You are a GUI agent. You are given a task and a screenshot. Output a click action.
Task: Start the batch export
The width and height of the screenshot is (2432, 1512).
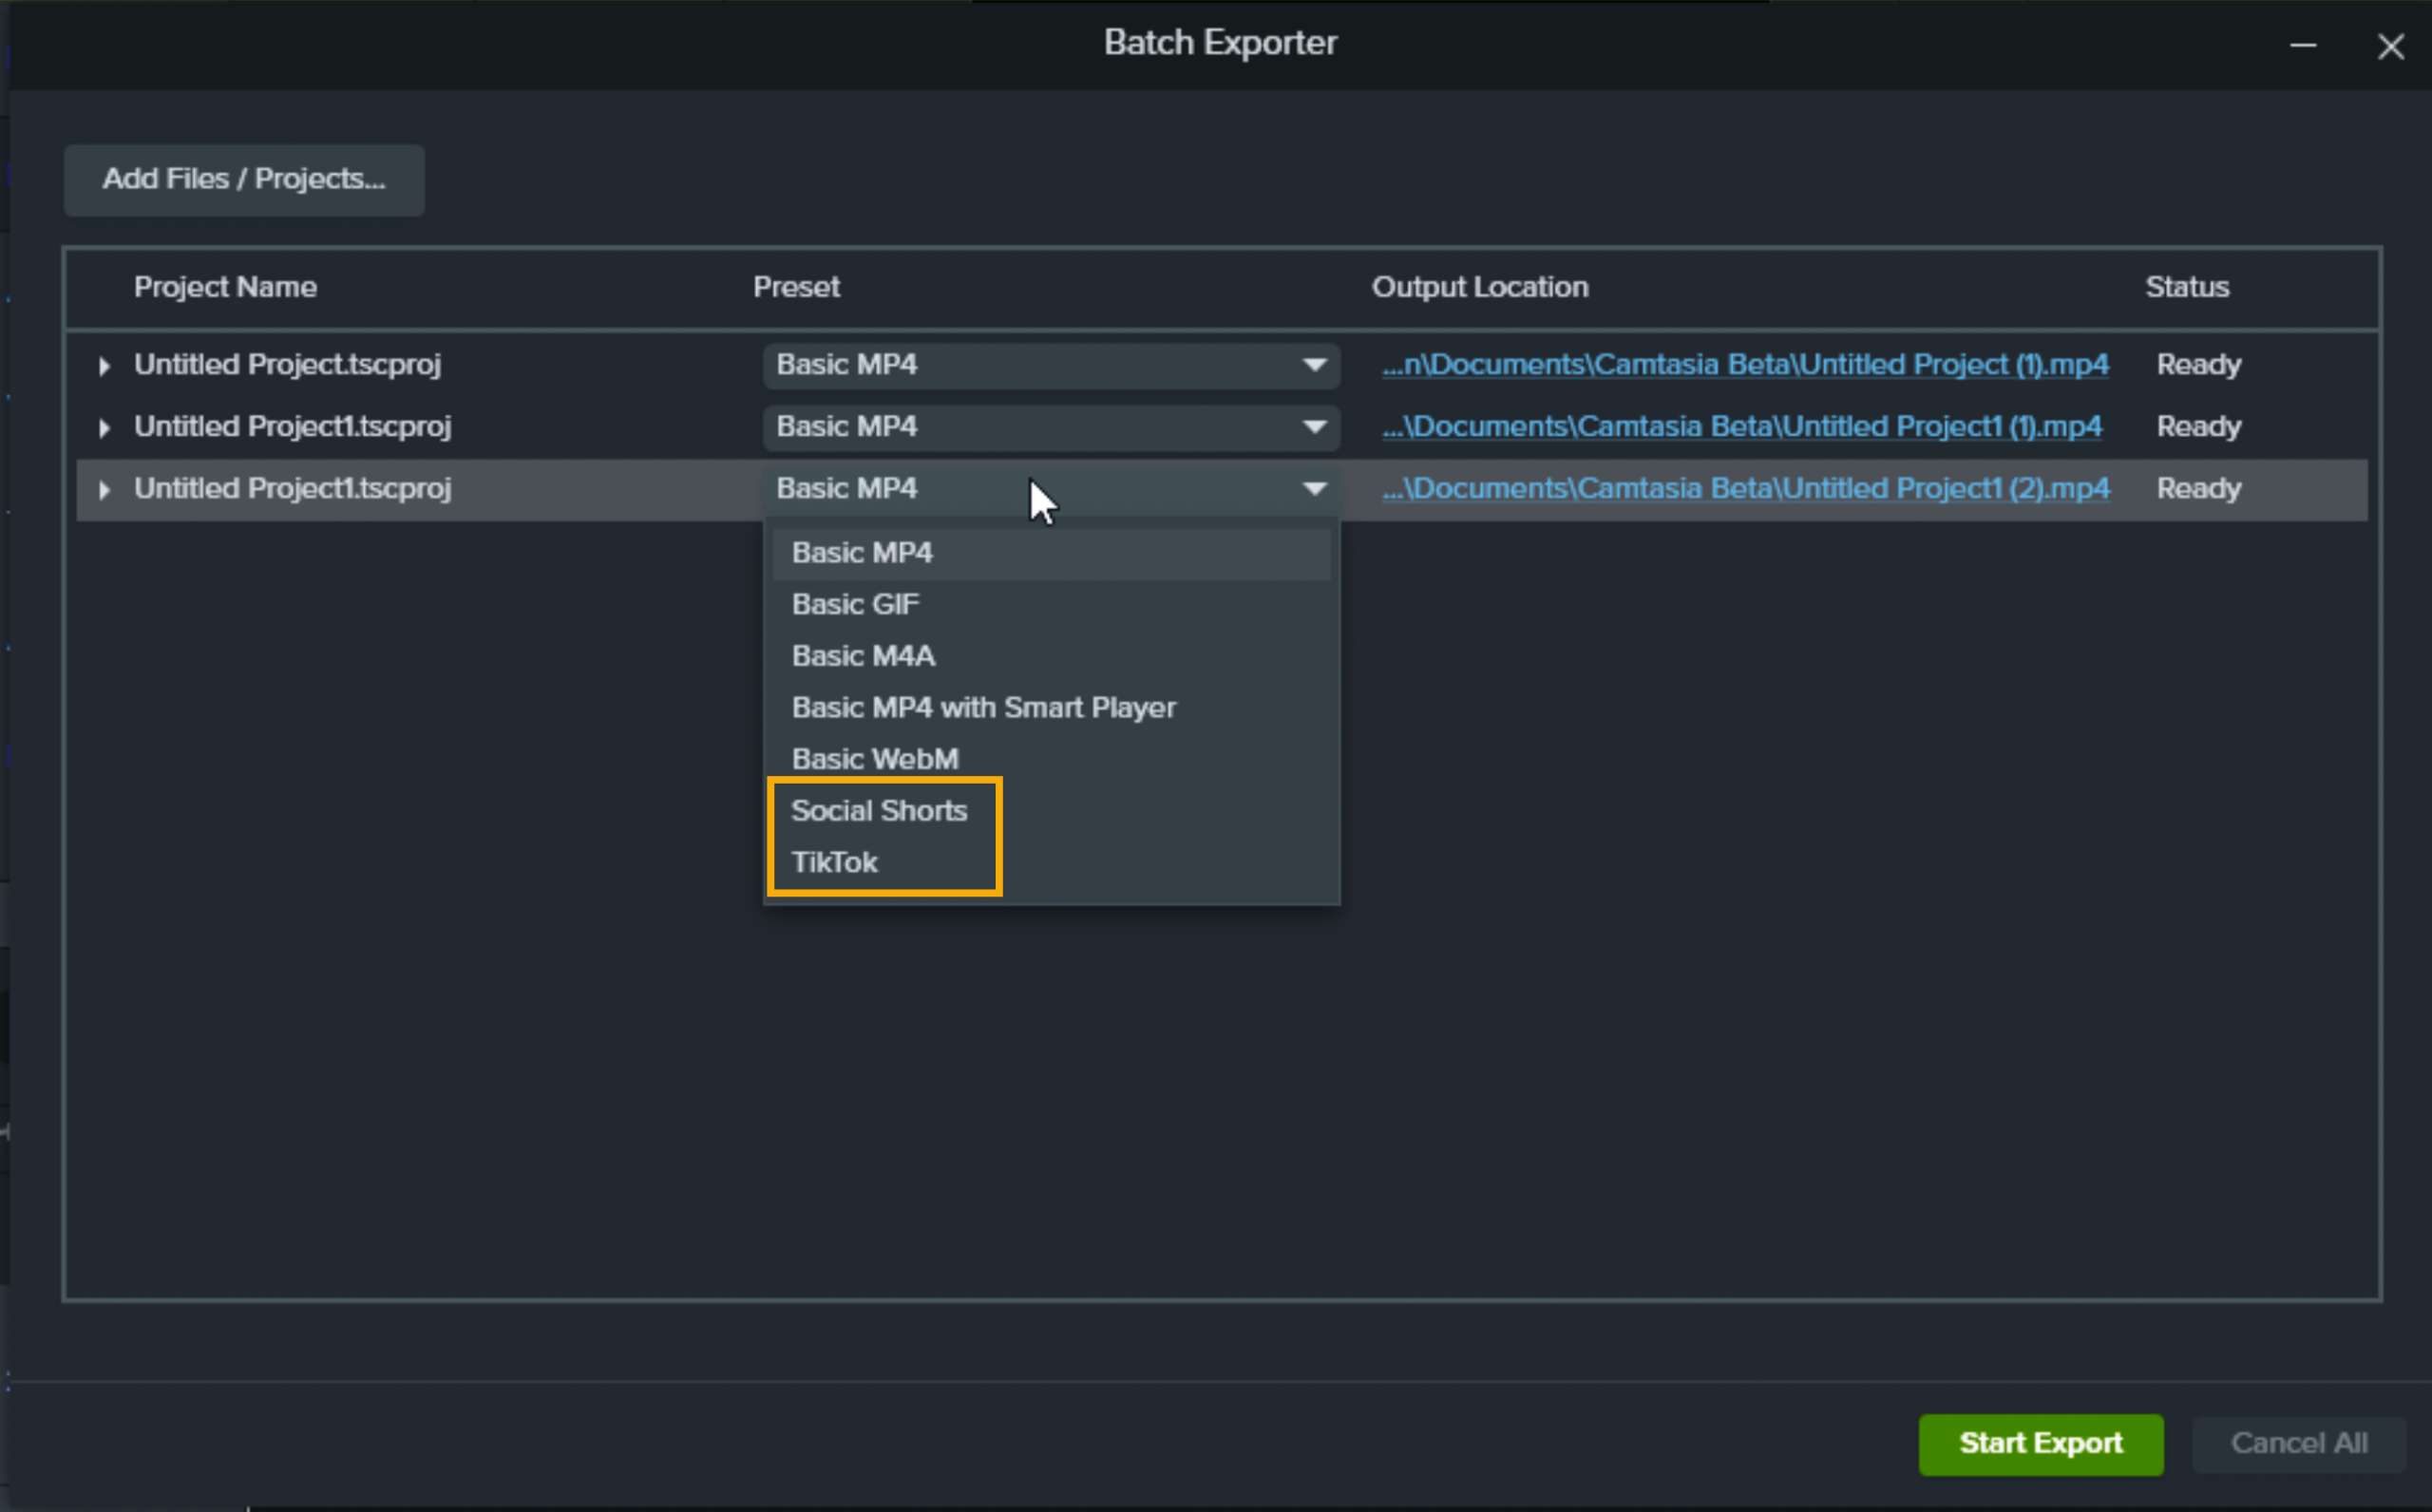click(x=2041, y=1444)
